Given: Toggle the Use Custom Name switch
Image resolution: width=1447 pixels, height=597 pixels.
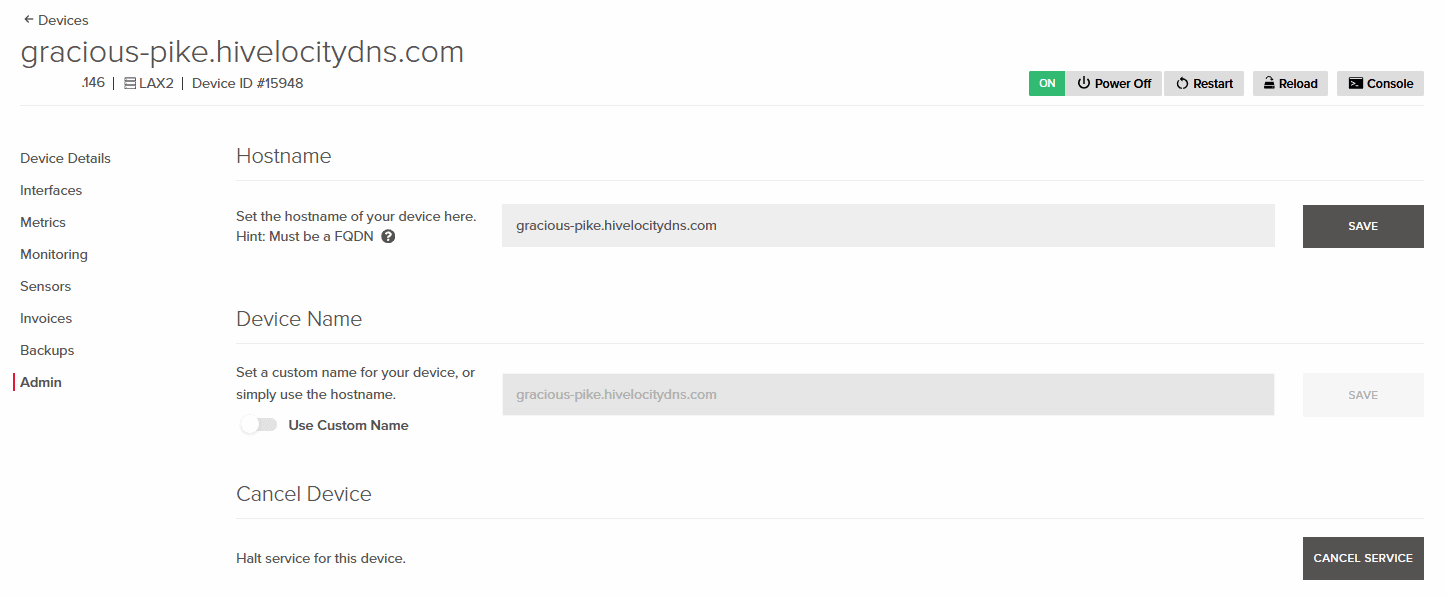Looking at the screenshot, I should (259, 425).
